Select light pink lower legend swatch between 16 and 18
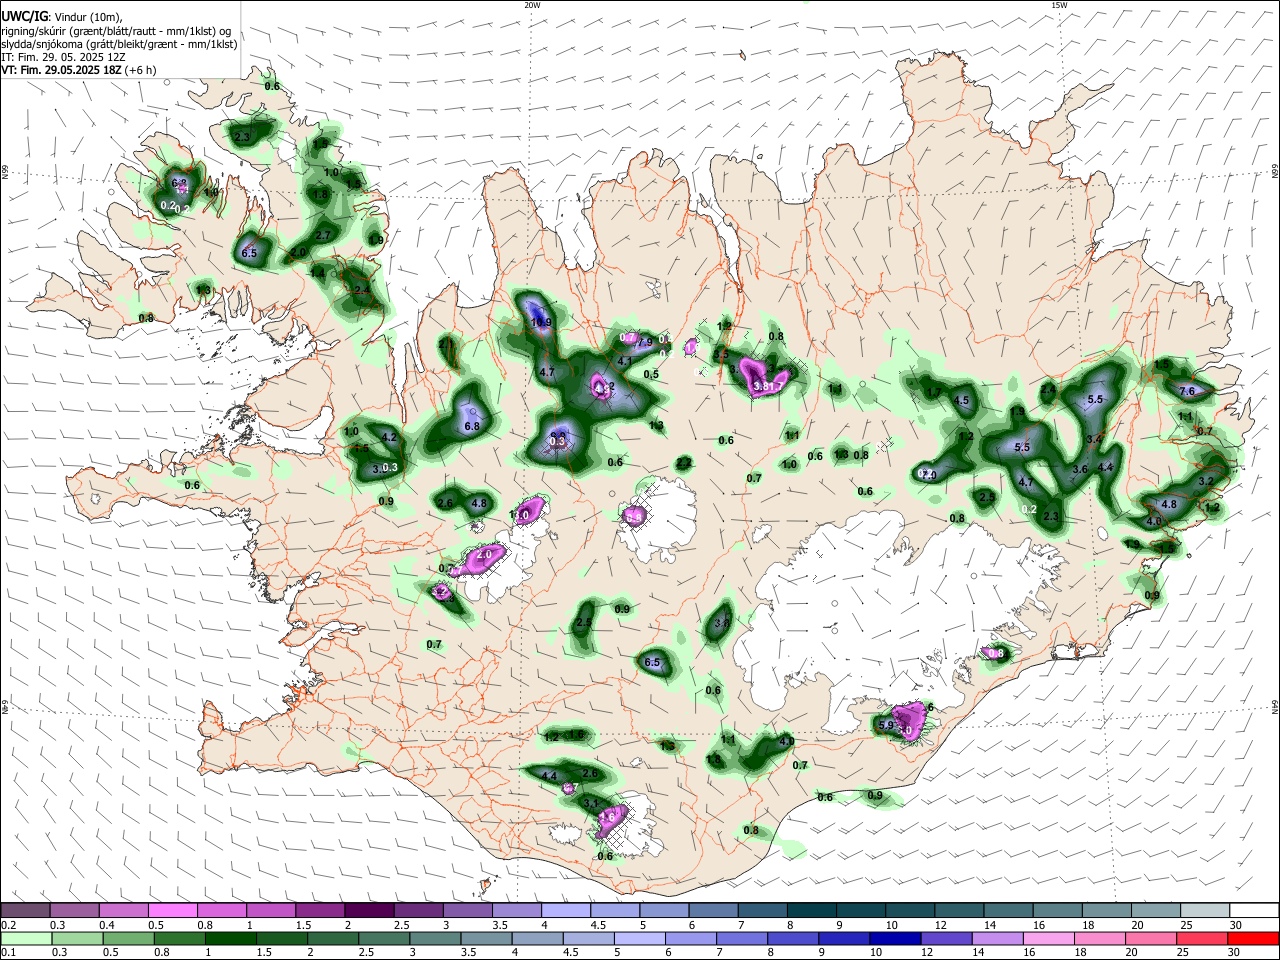This screenshot has width=1280, height=960. tap(1049, 939)
